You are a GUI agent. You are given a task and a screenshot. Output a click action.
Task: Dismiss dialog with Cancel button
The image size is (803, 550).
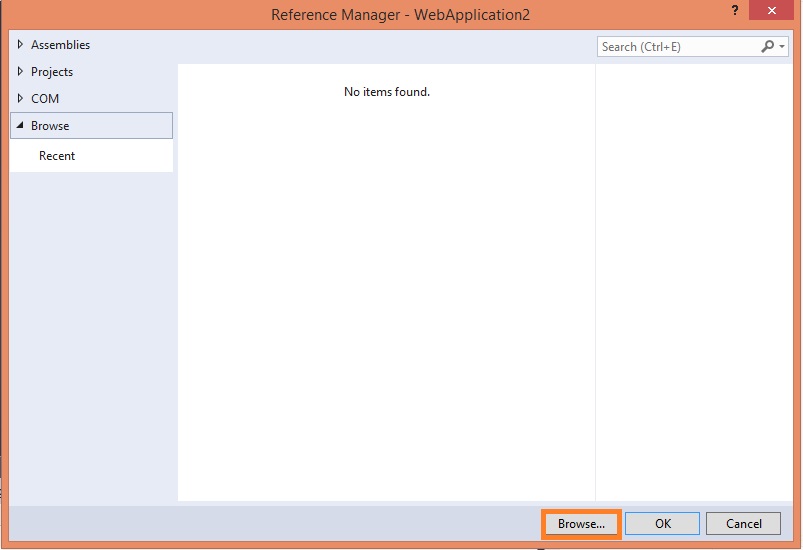coord(743,523)
